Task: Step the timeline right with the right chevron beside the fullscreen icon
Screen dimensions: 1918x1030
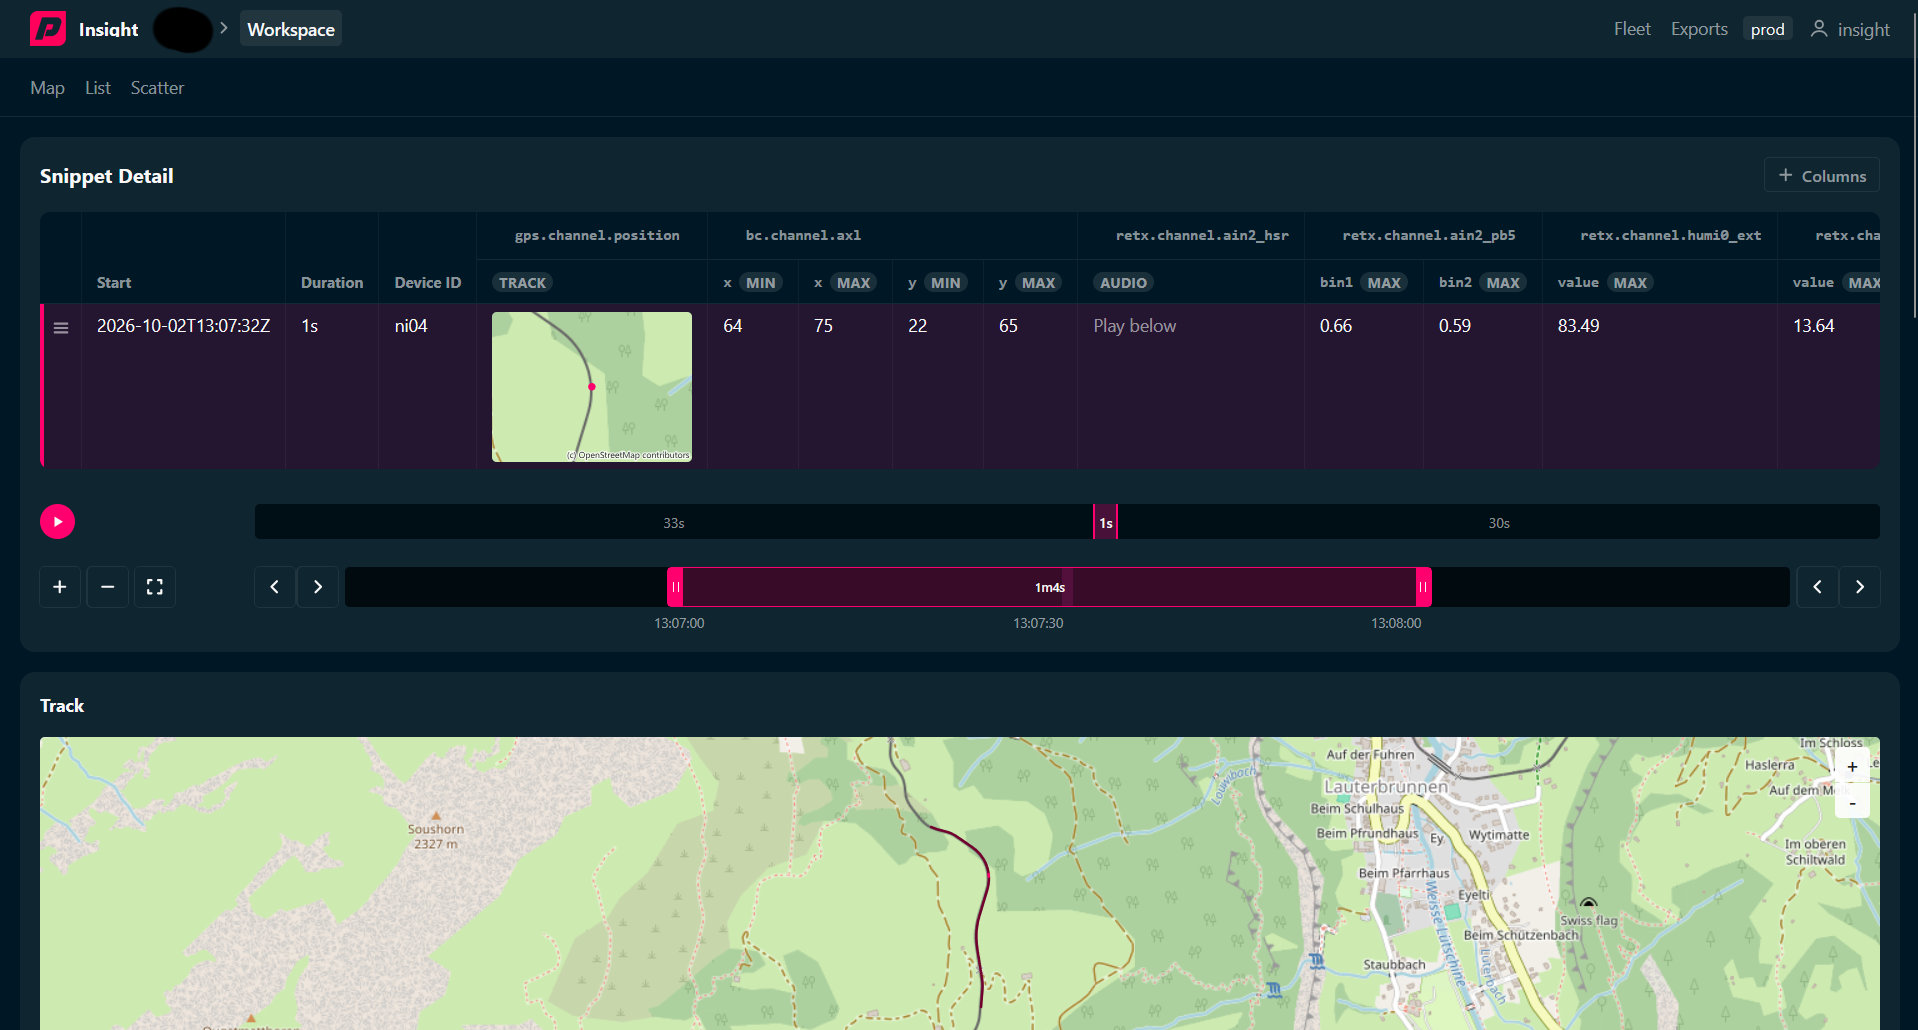Action: click(x=318, y=587)
